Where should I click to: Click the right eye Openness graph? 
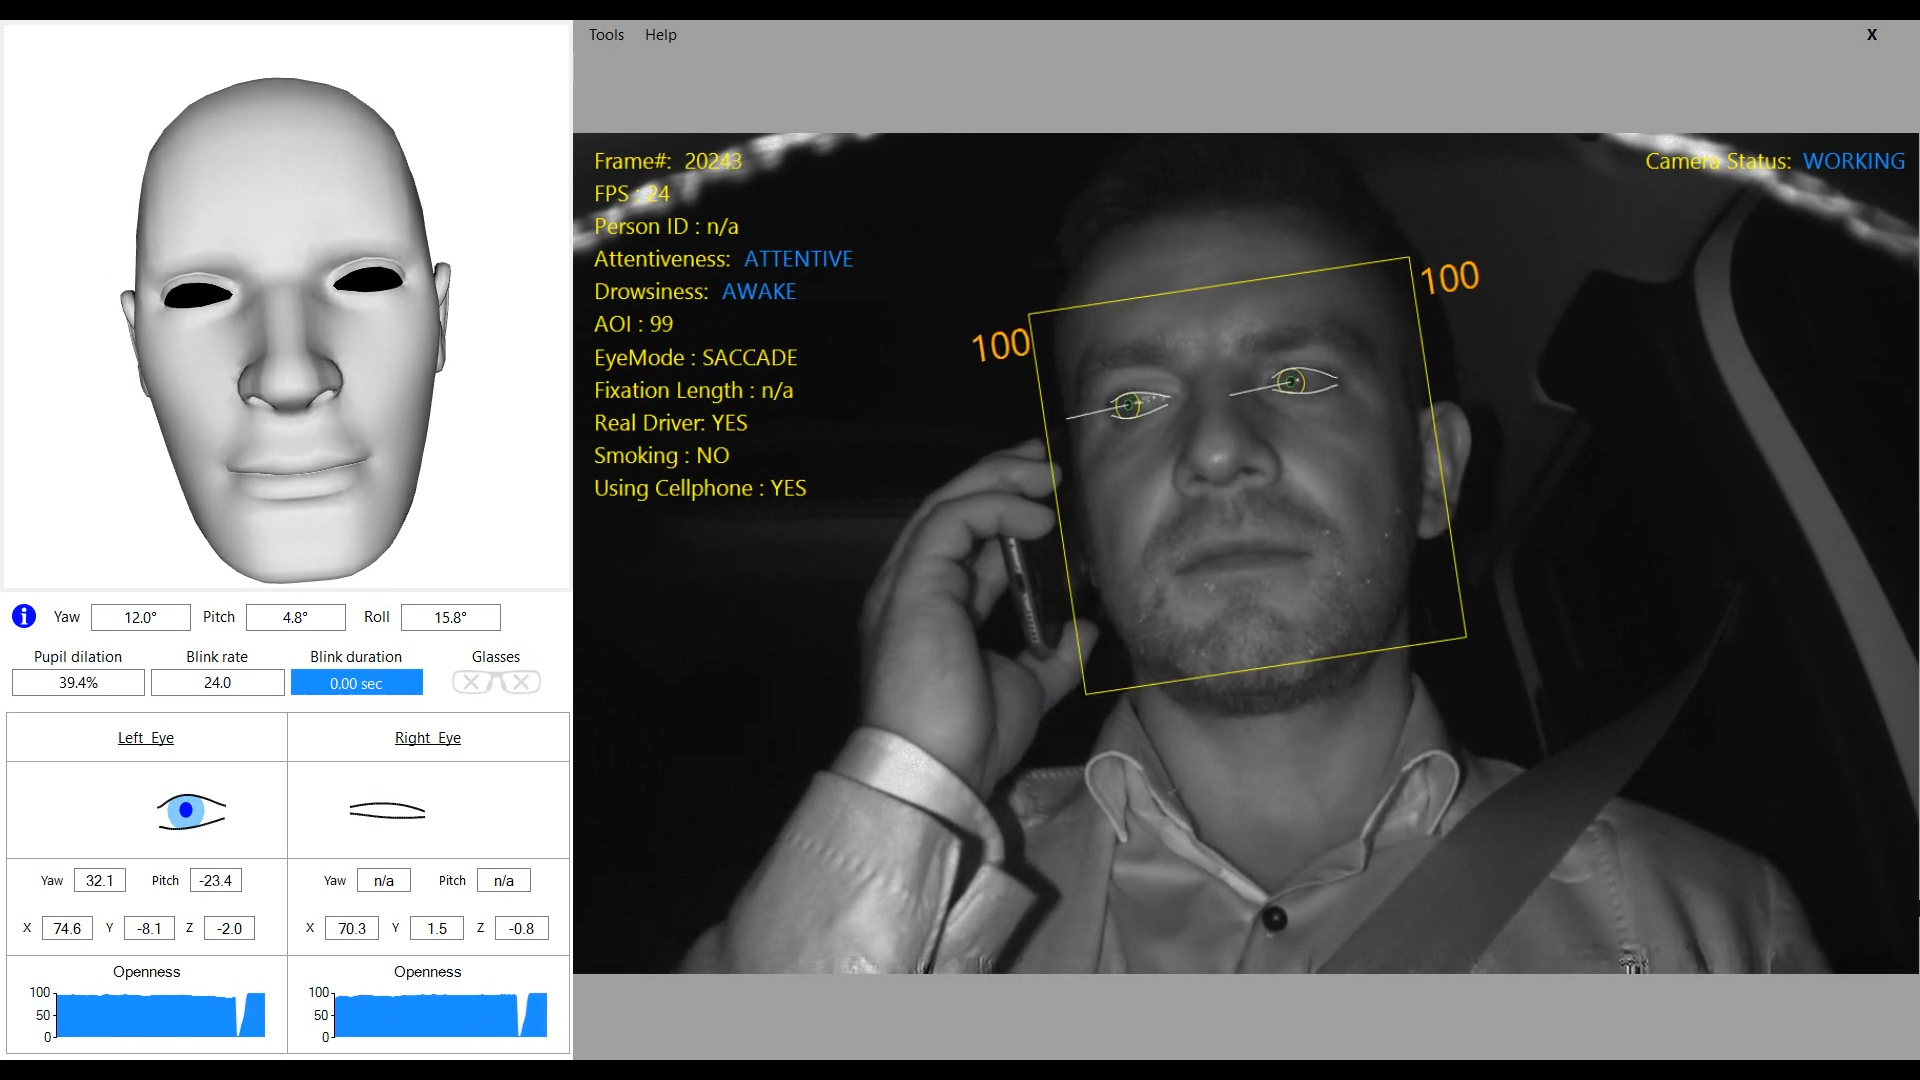pyautogui.click(x=440, y=1015)
